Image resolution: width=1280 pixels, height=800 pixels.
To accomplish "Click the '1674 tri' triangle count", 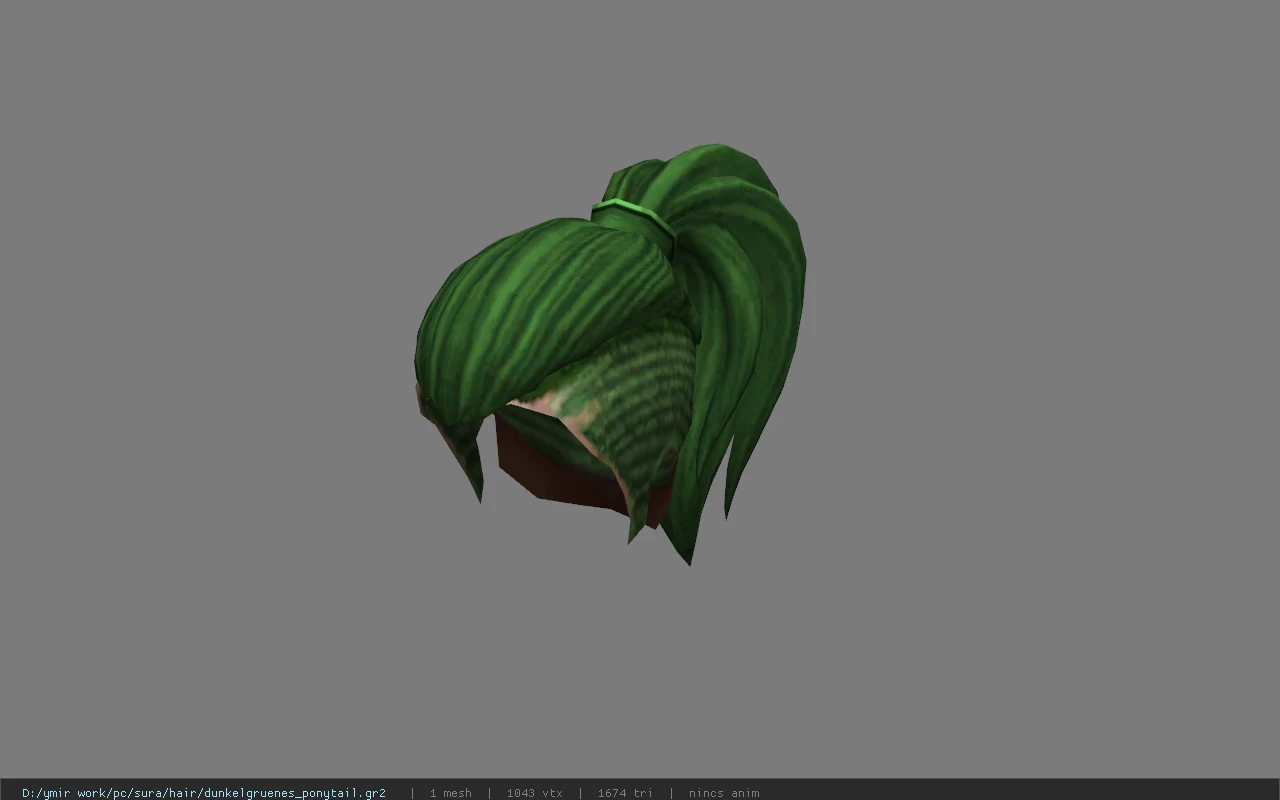I will [x=625, y=793].
